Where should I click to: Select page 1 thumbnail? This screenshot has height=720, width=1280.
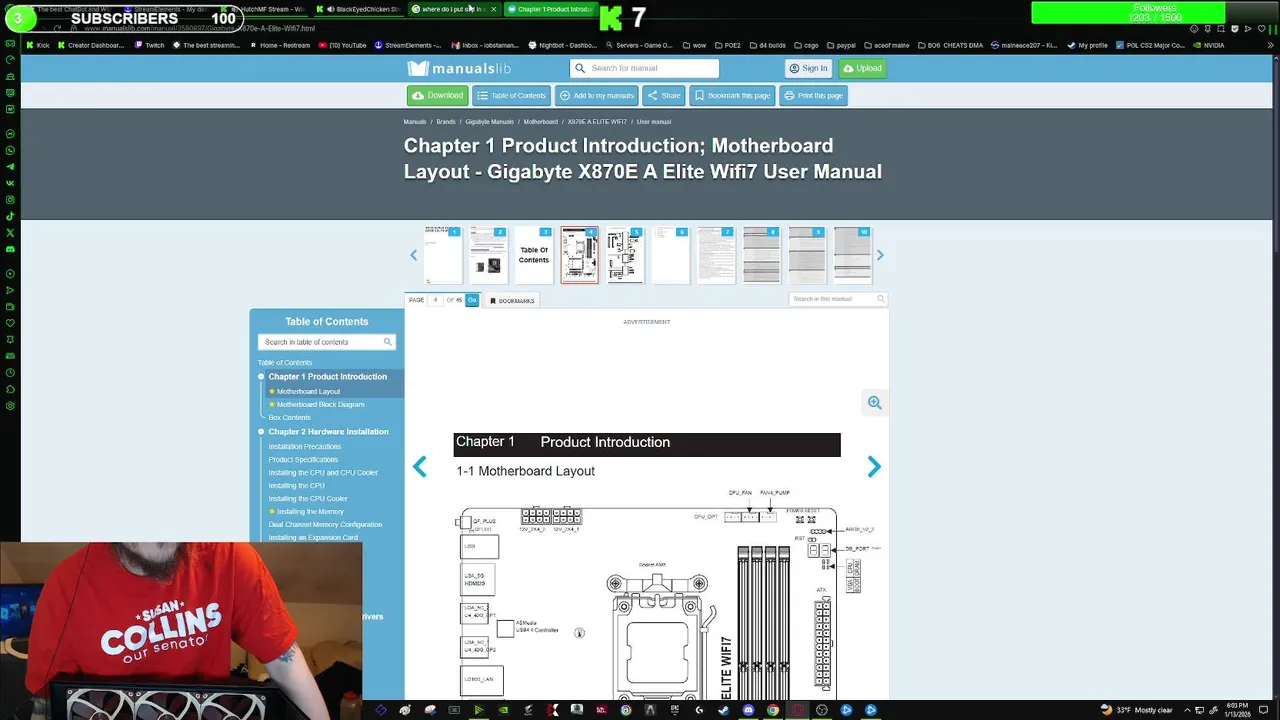click(442, 255)
